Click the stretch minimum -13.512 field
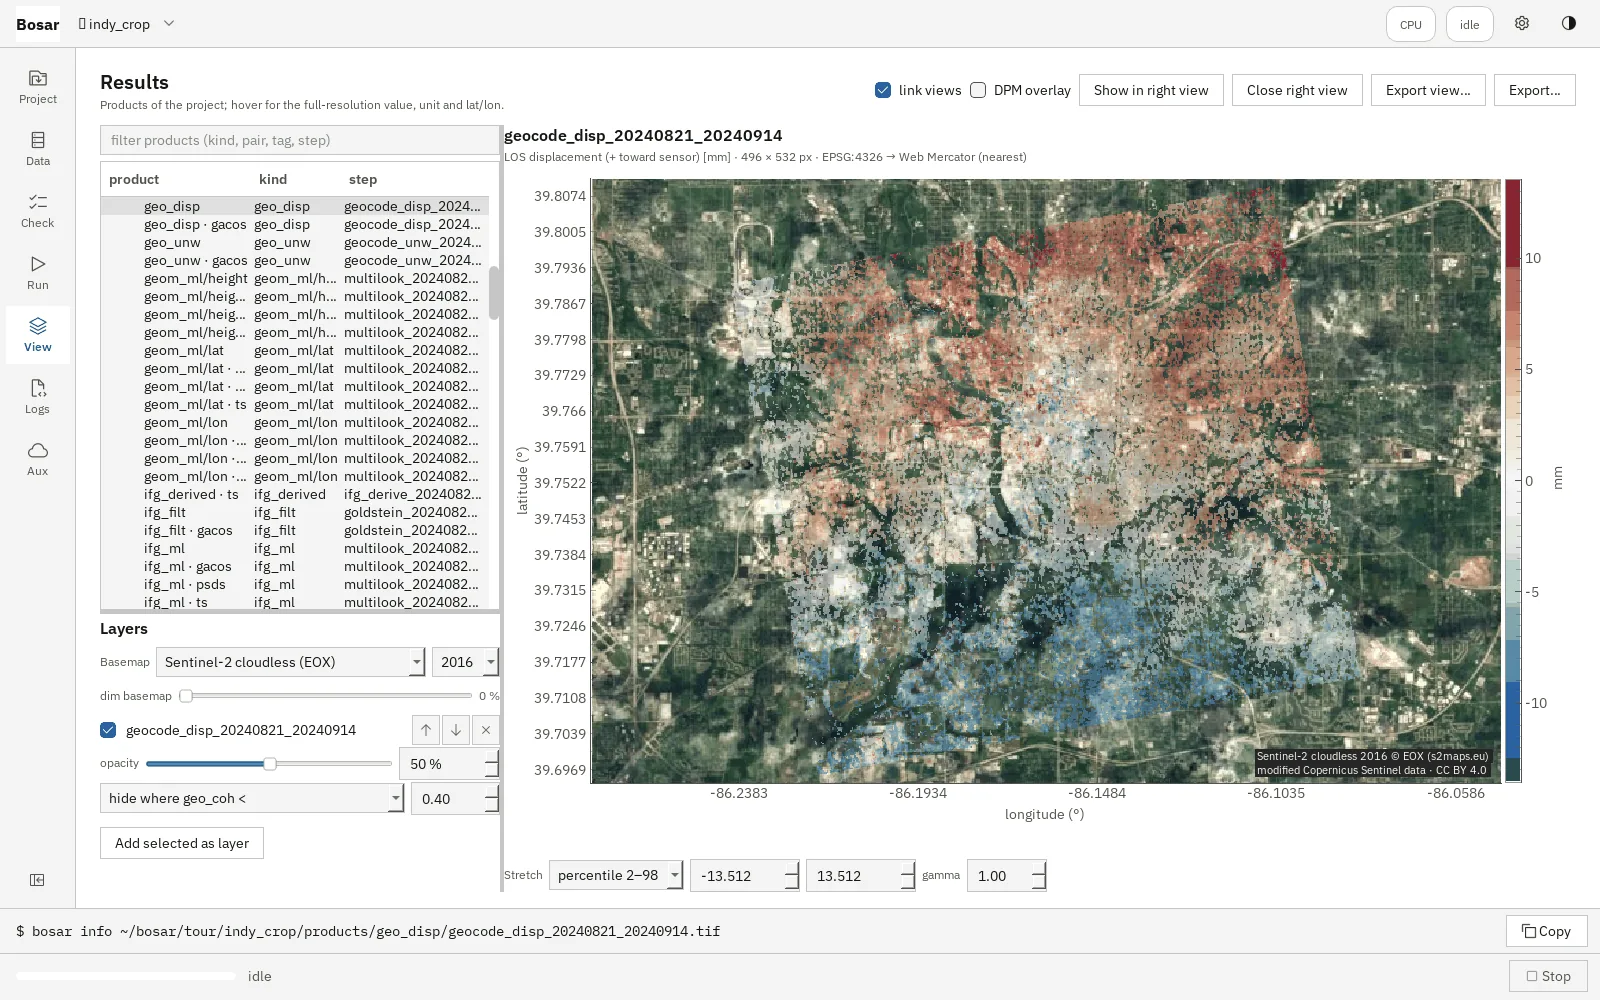The width and height of the screenshot is (1600, 1000). click(x=745, y=876)
